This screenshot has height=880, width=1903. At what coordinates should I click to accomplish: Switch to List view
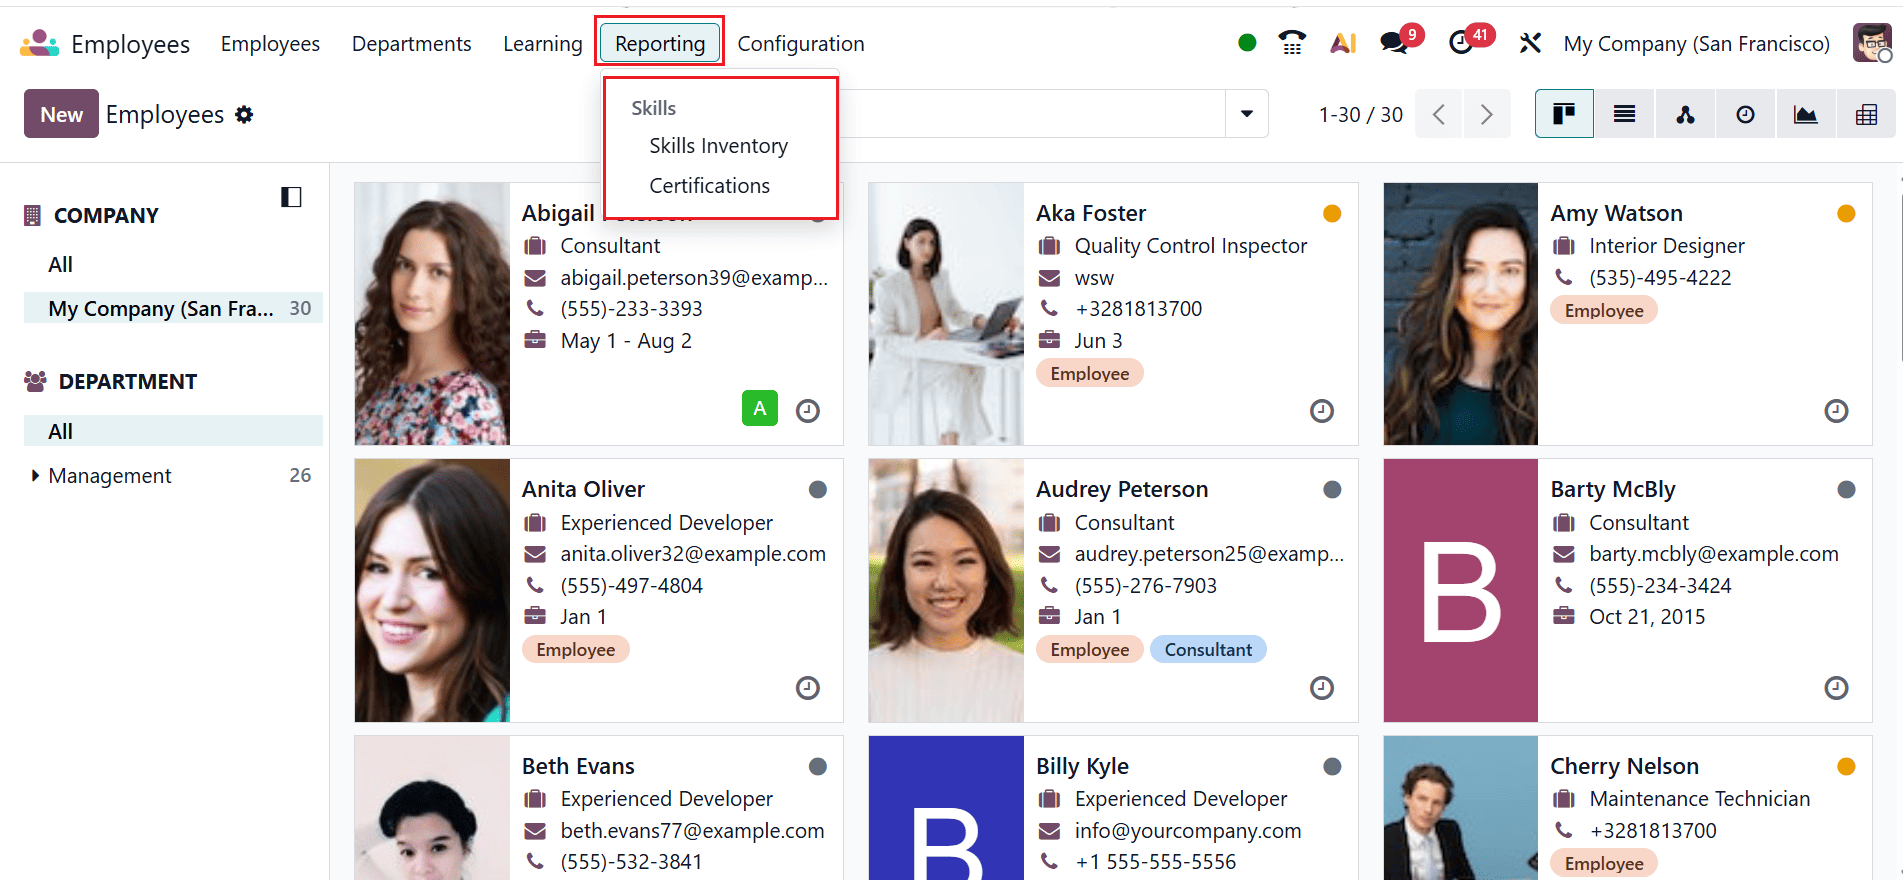pos(1624,114)
